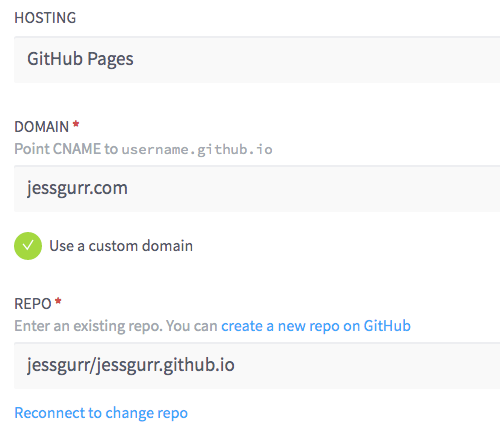The width and height of the screenshot is (500, 430).
Task: Focus the jessgurr/jessgurr.github.io repo field
Action: [257, 366]
